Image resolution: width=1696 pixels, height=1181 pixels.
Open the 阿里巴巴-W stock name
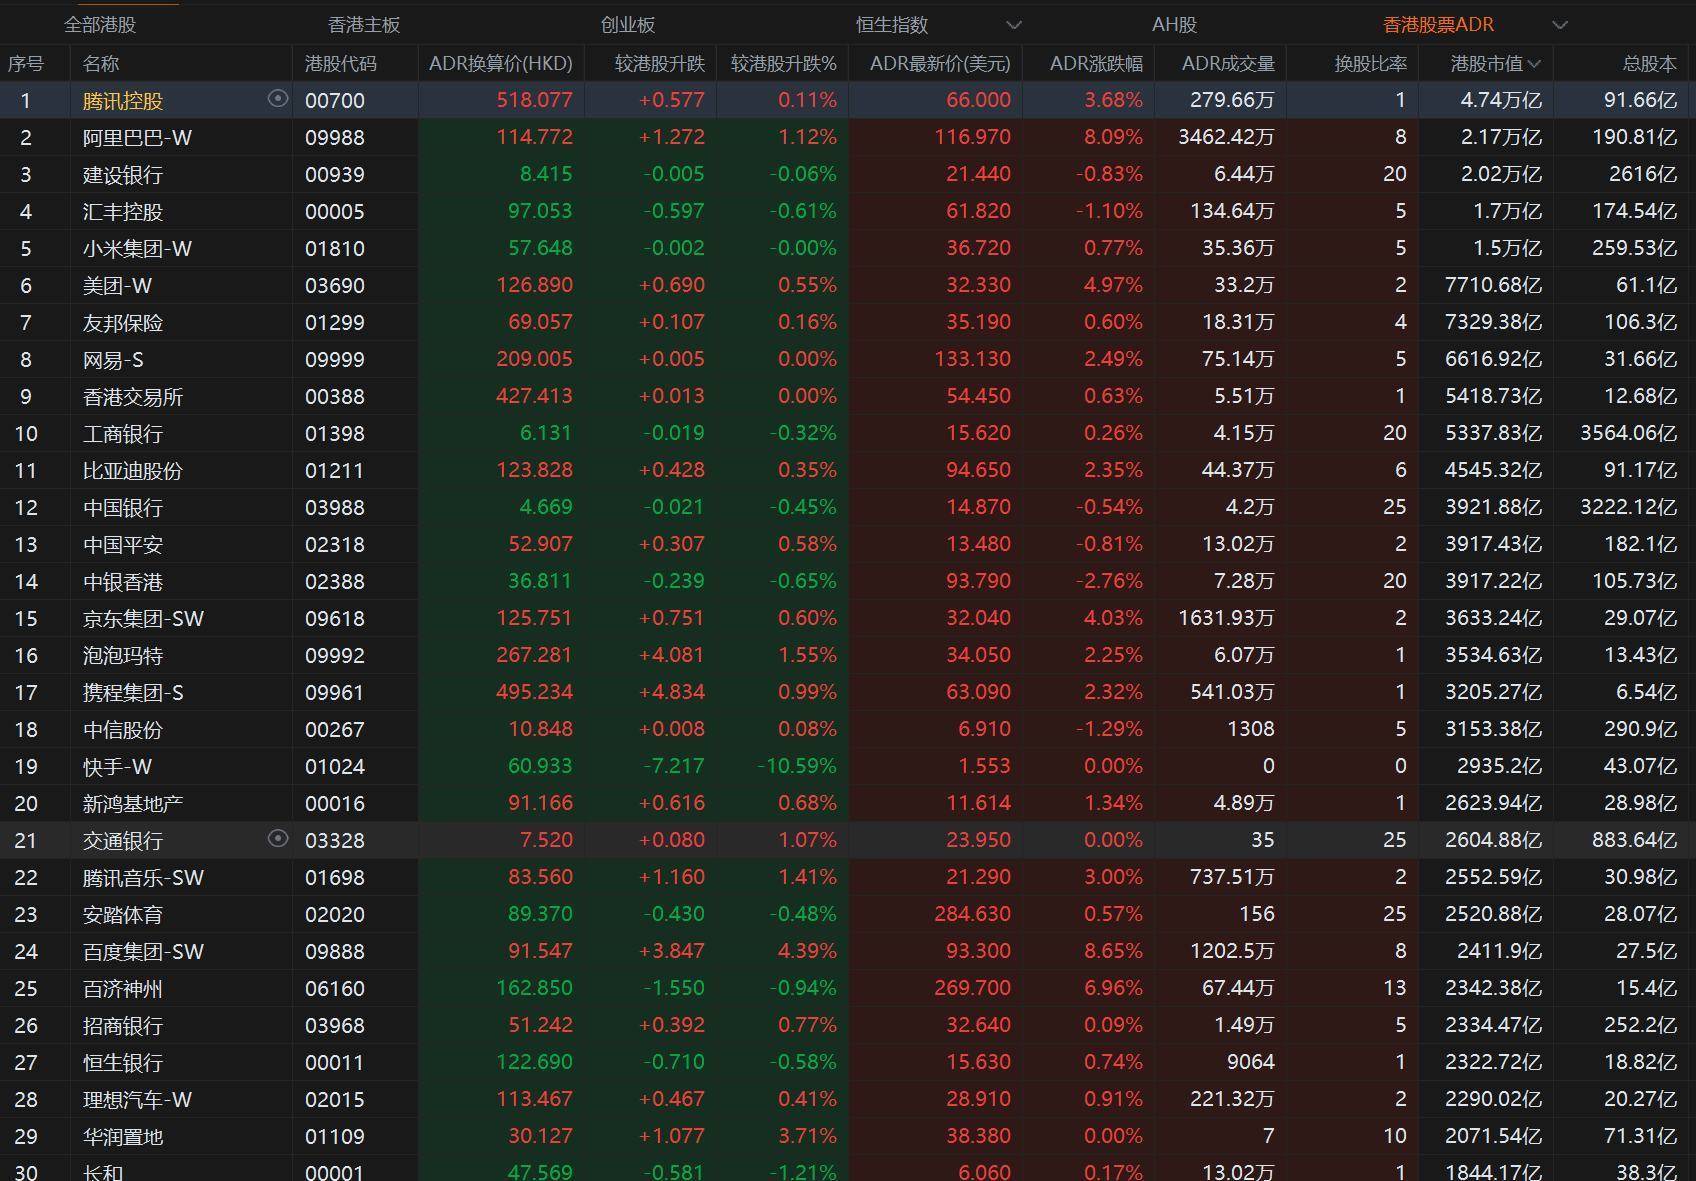[x=137, y=138]
